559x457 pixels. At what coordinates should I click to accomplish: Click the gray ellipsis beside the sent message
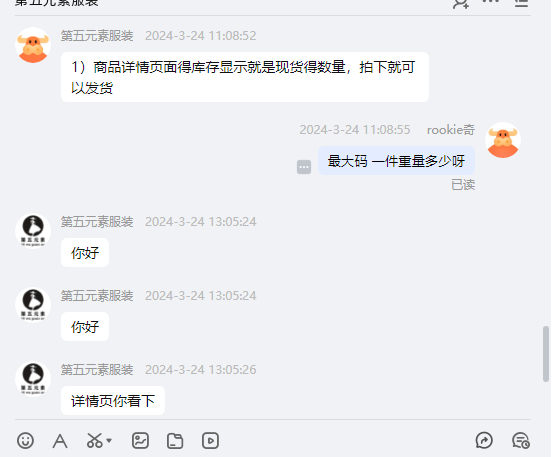tap(304, 167)
